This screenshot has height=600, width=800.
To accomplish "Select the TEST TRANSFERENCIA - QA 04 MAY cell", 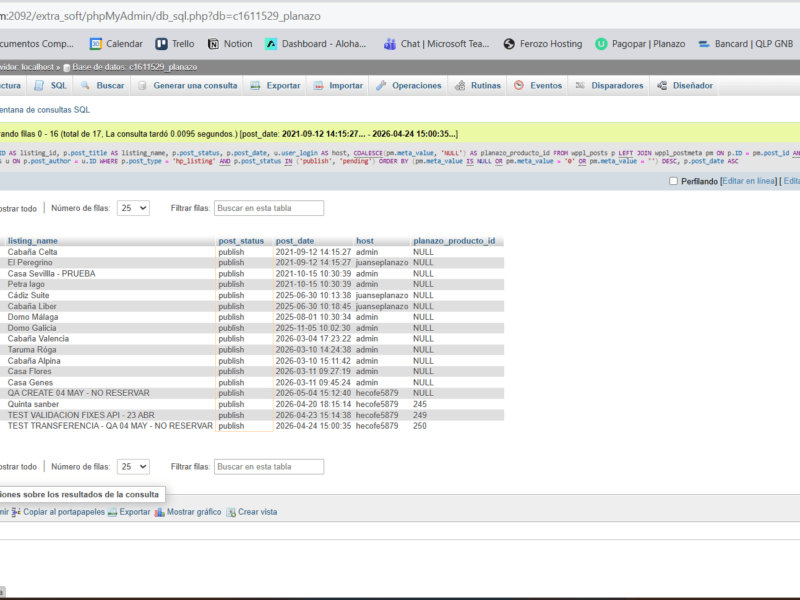I will coord(111,426).
